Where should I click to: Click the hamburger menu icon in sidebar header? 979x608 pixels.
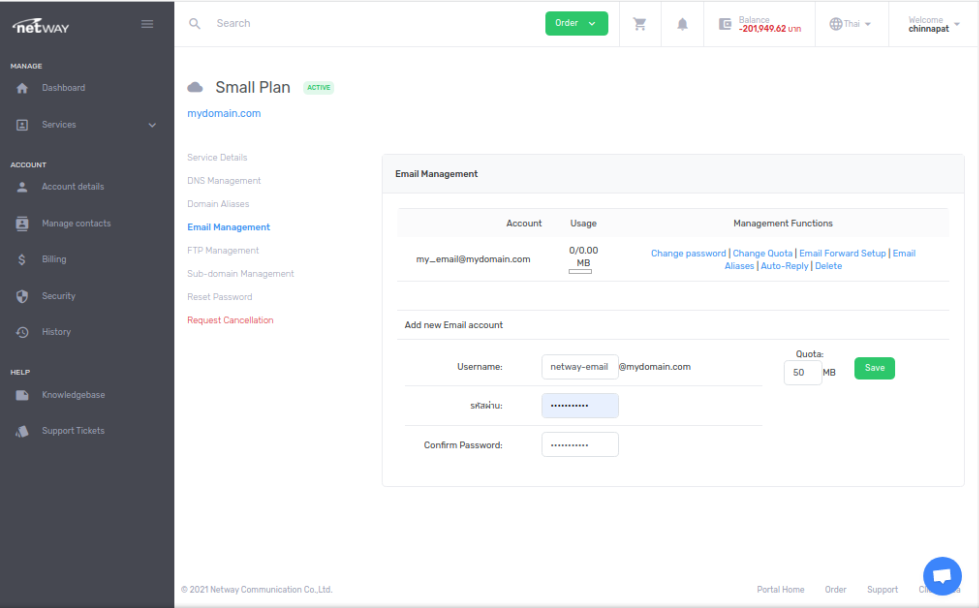(147, 24)
